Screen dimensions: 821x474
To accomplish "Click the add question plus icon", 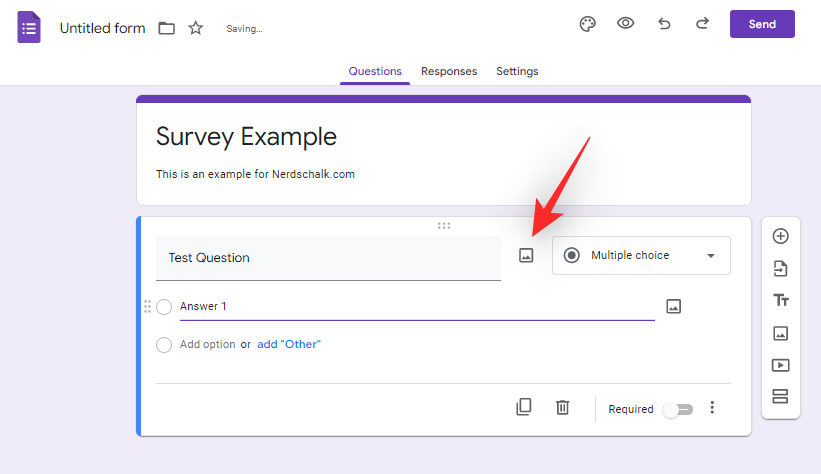I will pyautogui.click(x=781, y=236).
